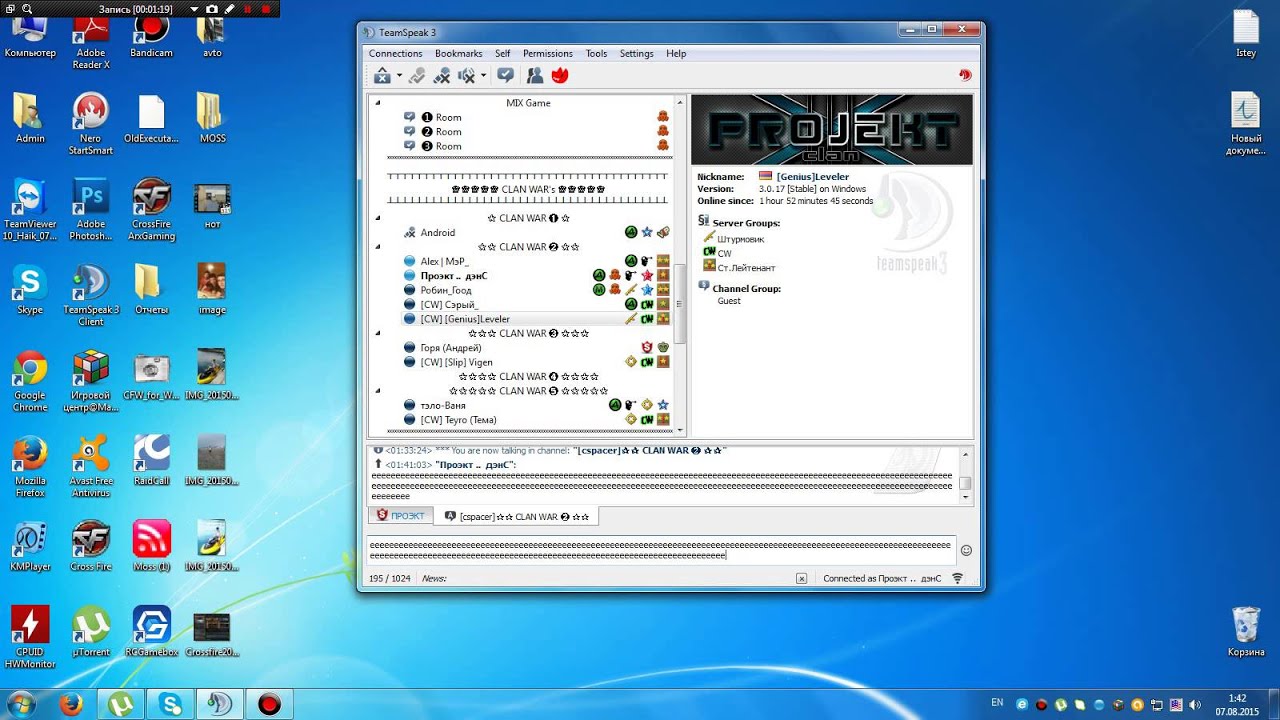The image size is (1280, 720).
Task: Collapse the CLAN WAR ❸ channel
Action: [x=378, y=333]
